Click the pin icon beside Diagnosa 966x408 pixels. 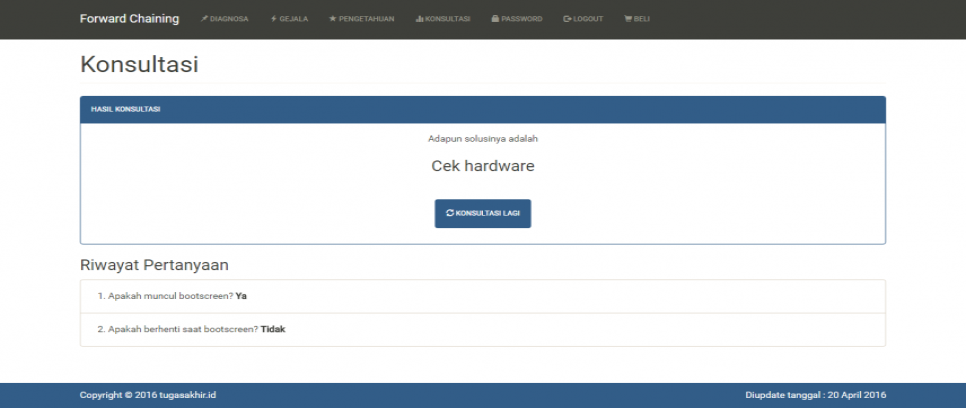coord(205,19)
